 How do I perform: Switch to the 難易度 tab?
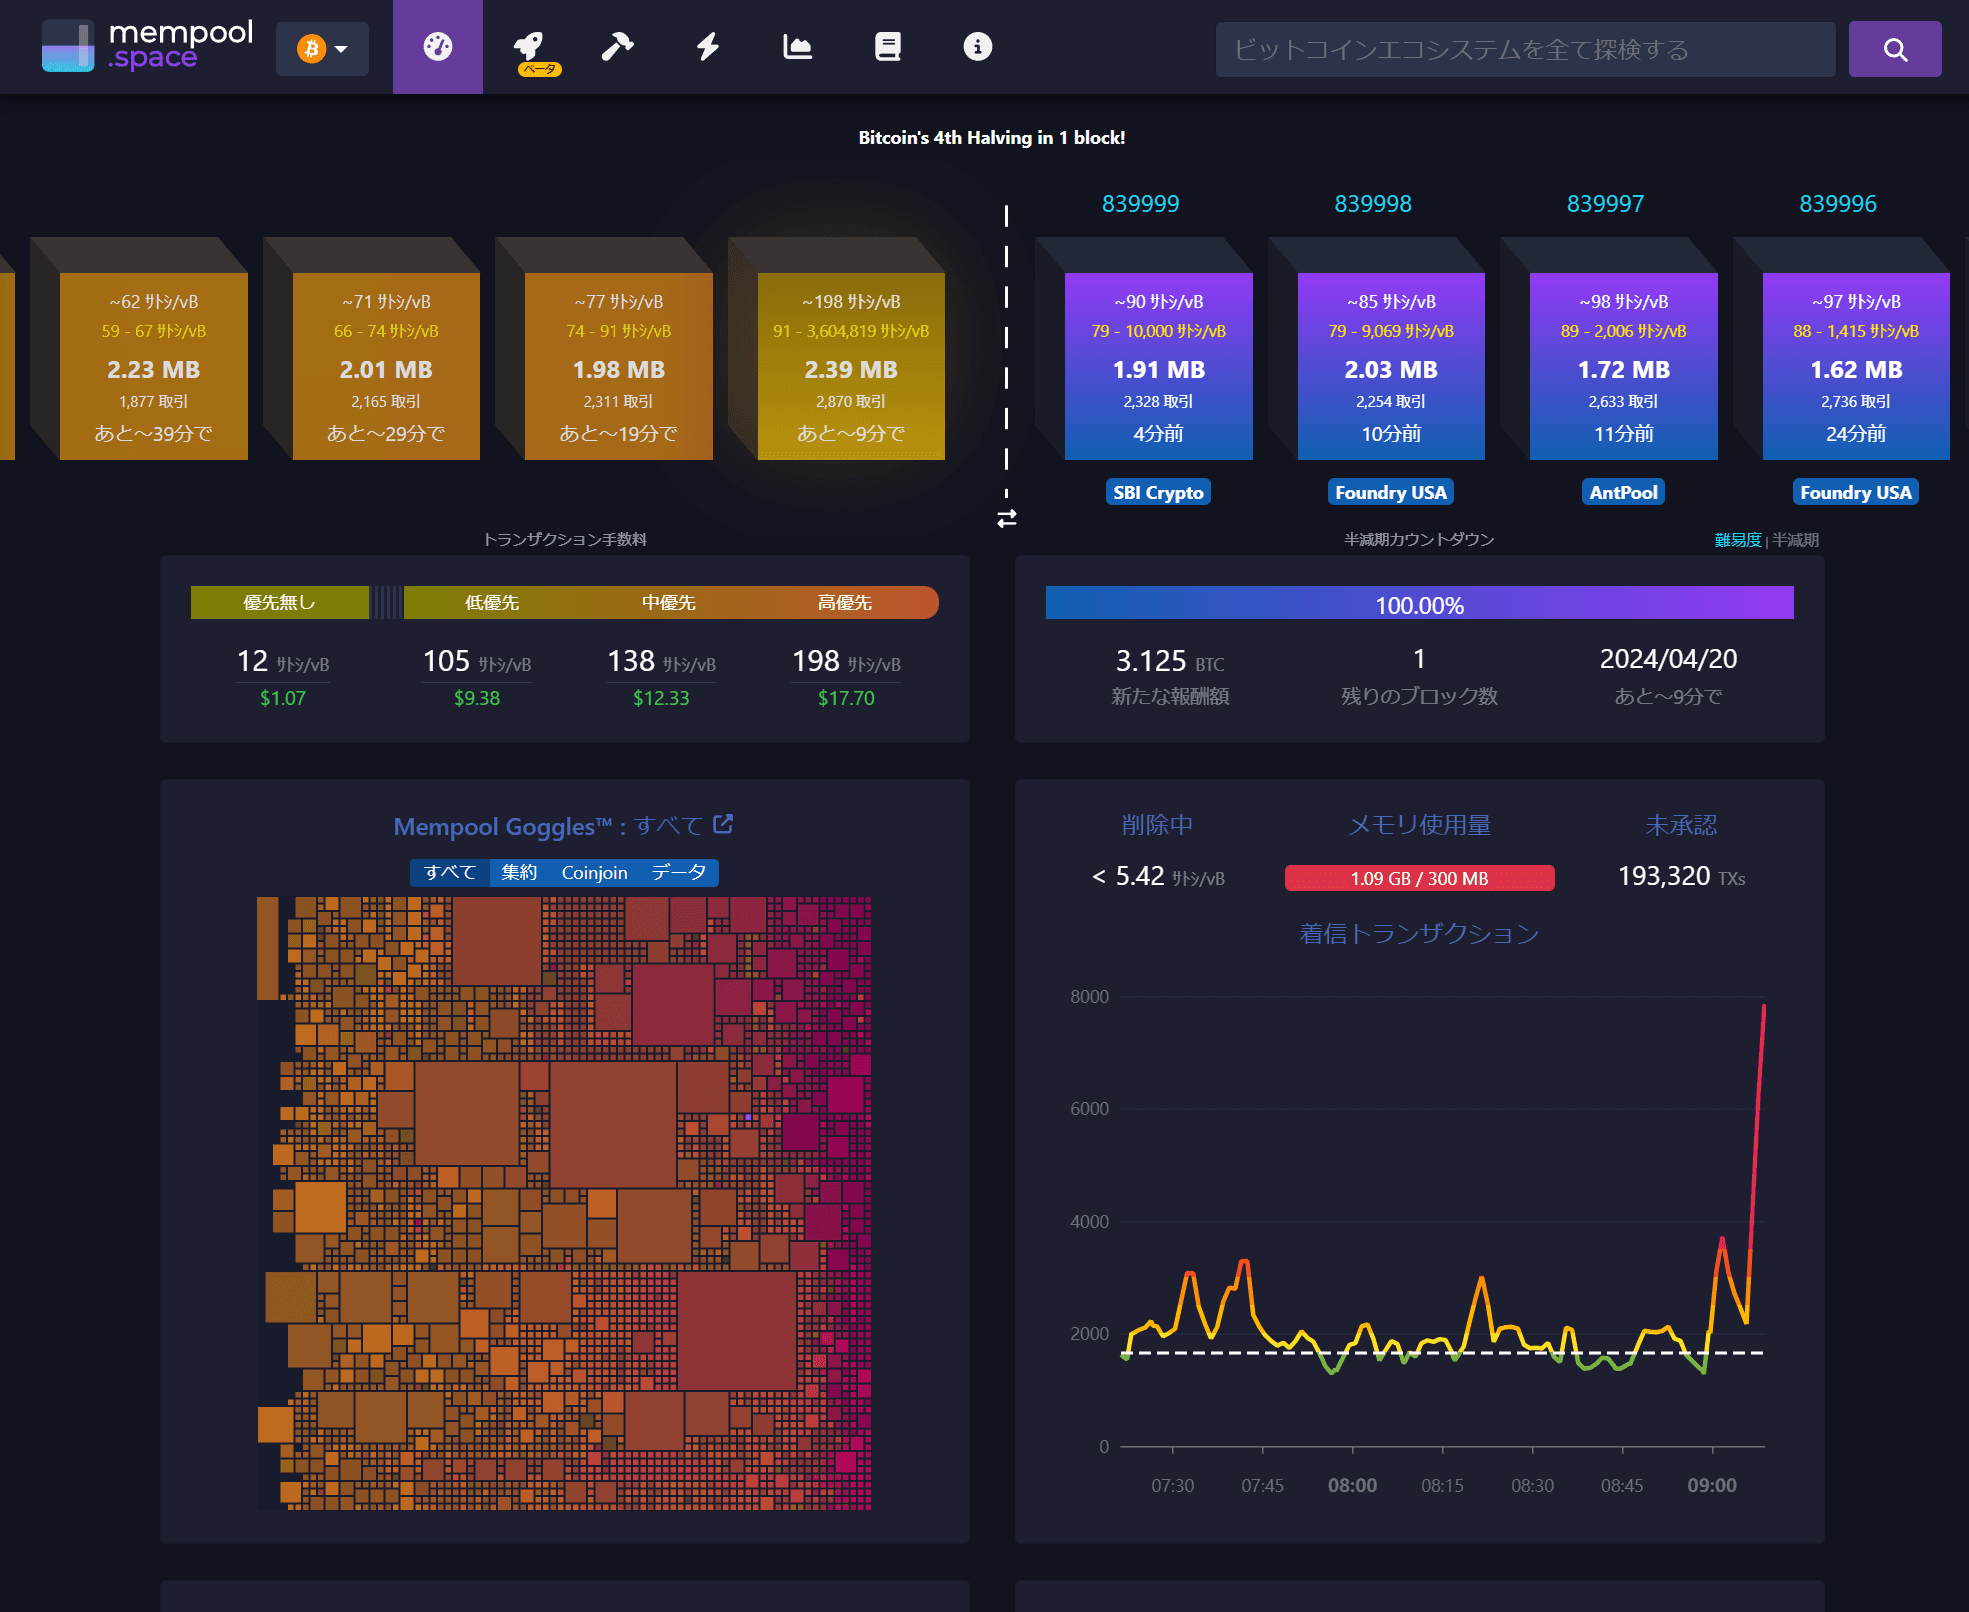point(1737,540)
